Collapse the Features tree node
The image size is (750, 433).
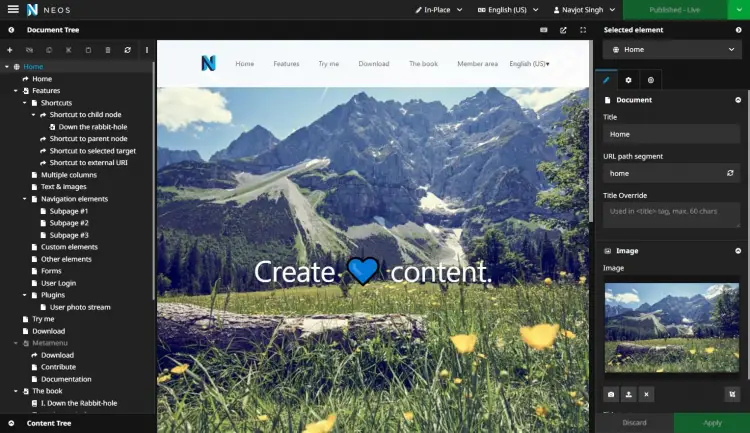tap(16, 90)
